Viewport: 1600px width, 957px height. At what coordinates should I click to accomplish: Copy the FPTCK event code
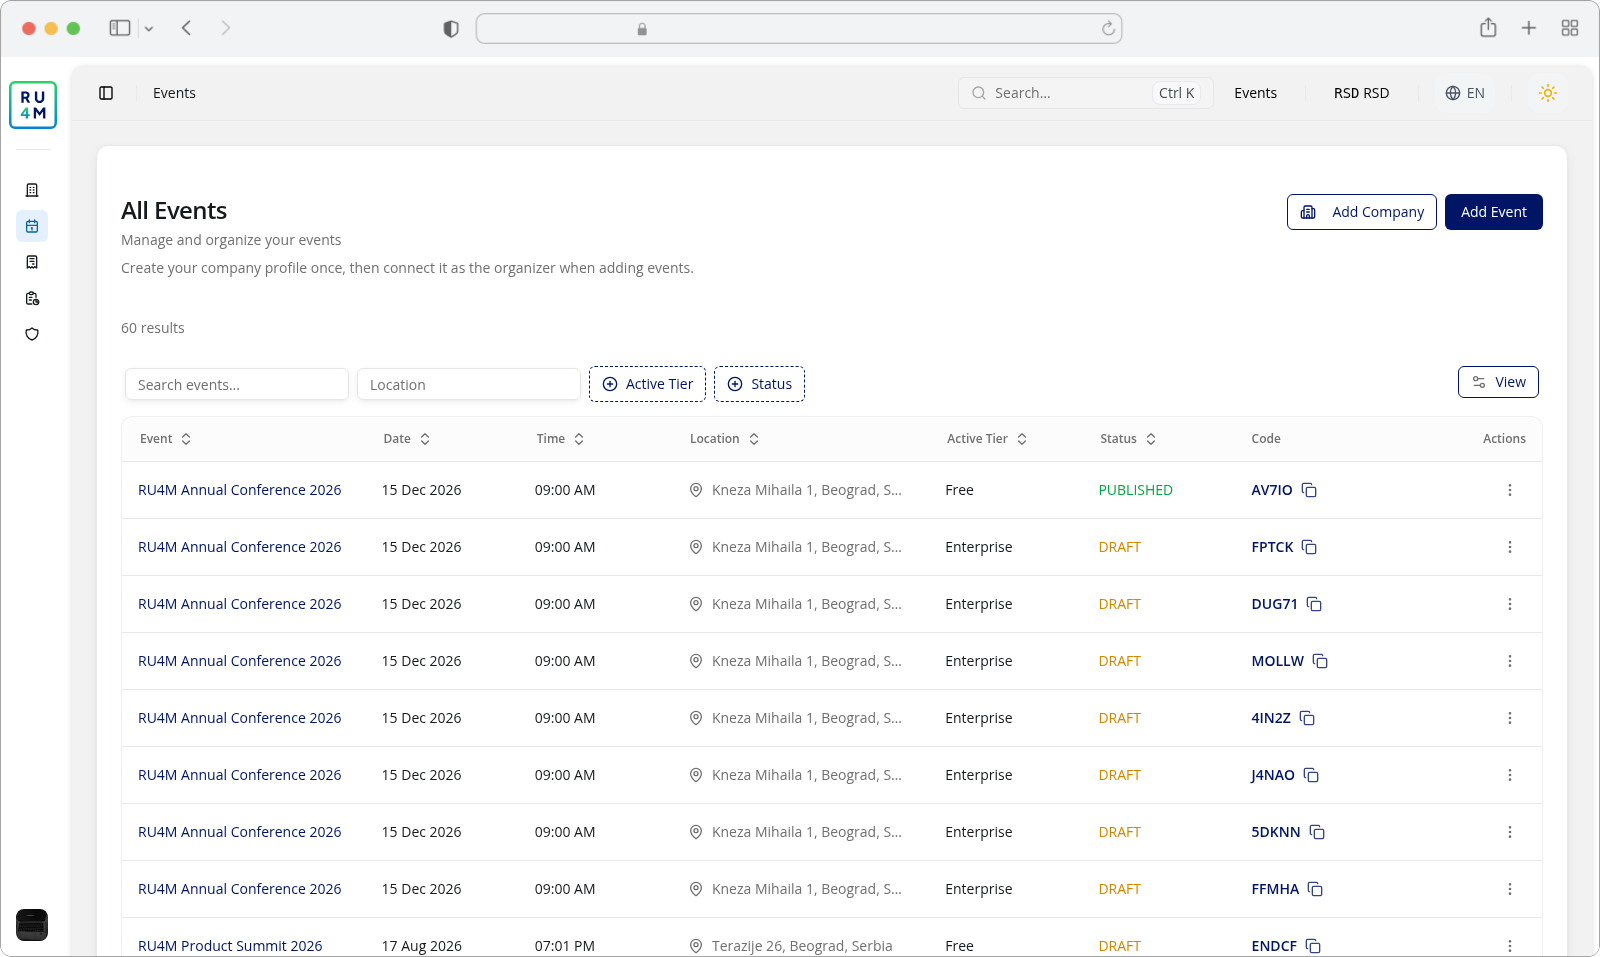[x=1309, y=547]
